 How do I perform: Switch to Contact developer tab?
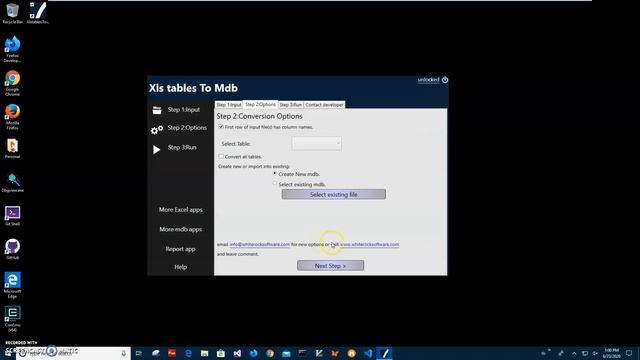[324, 105]
